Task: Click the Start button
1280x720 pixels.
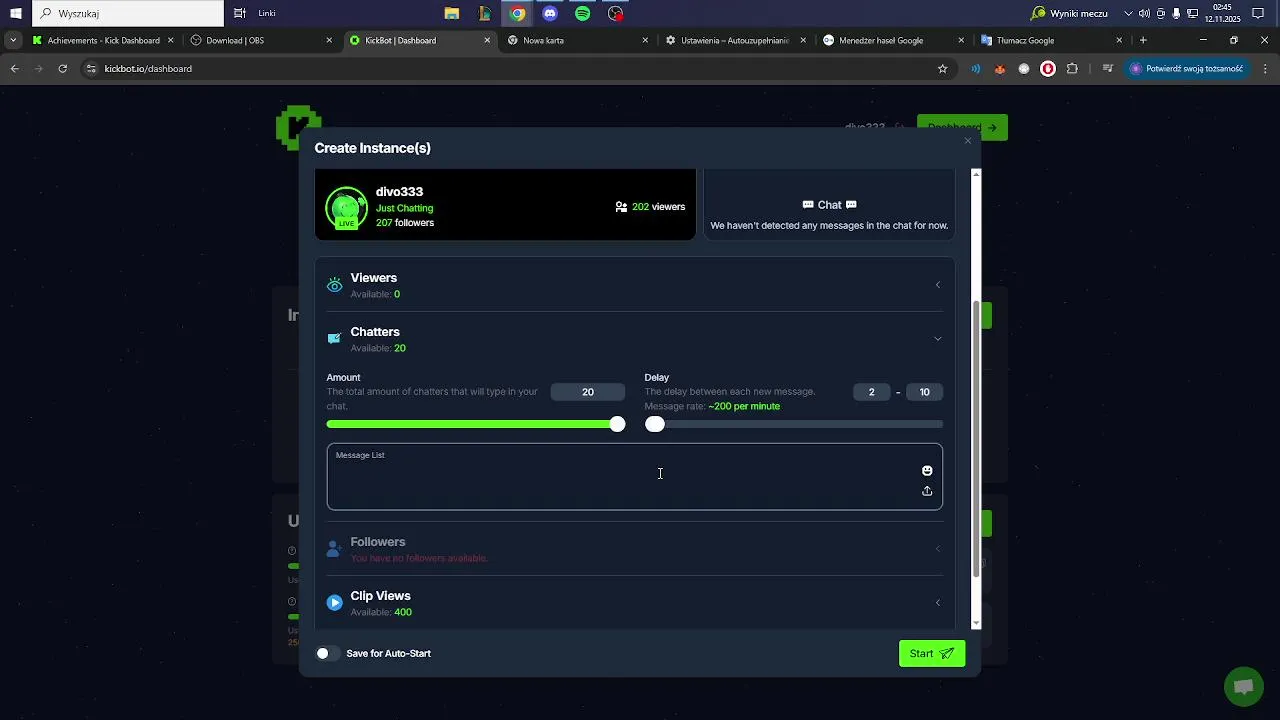Action: (x=932, y=653)
